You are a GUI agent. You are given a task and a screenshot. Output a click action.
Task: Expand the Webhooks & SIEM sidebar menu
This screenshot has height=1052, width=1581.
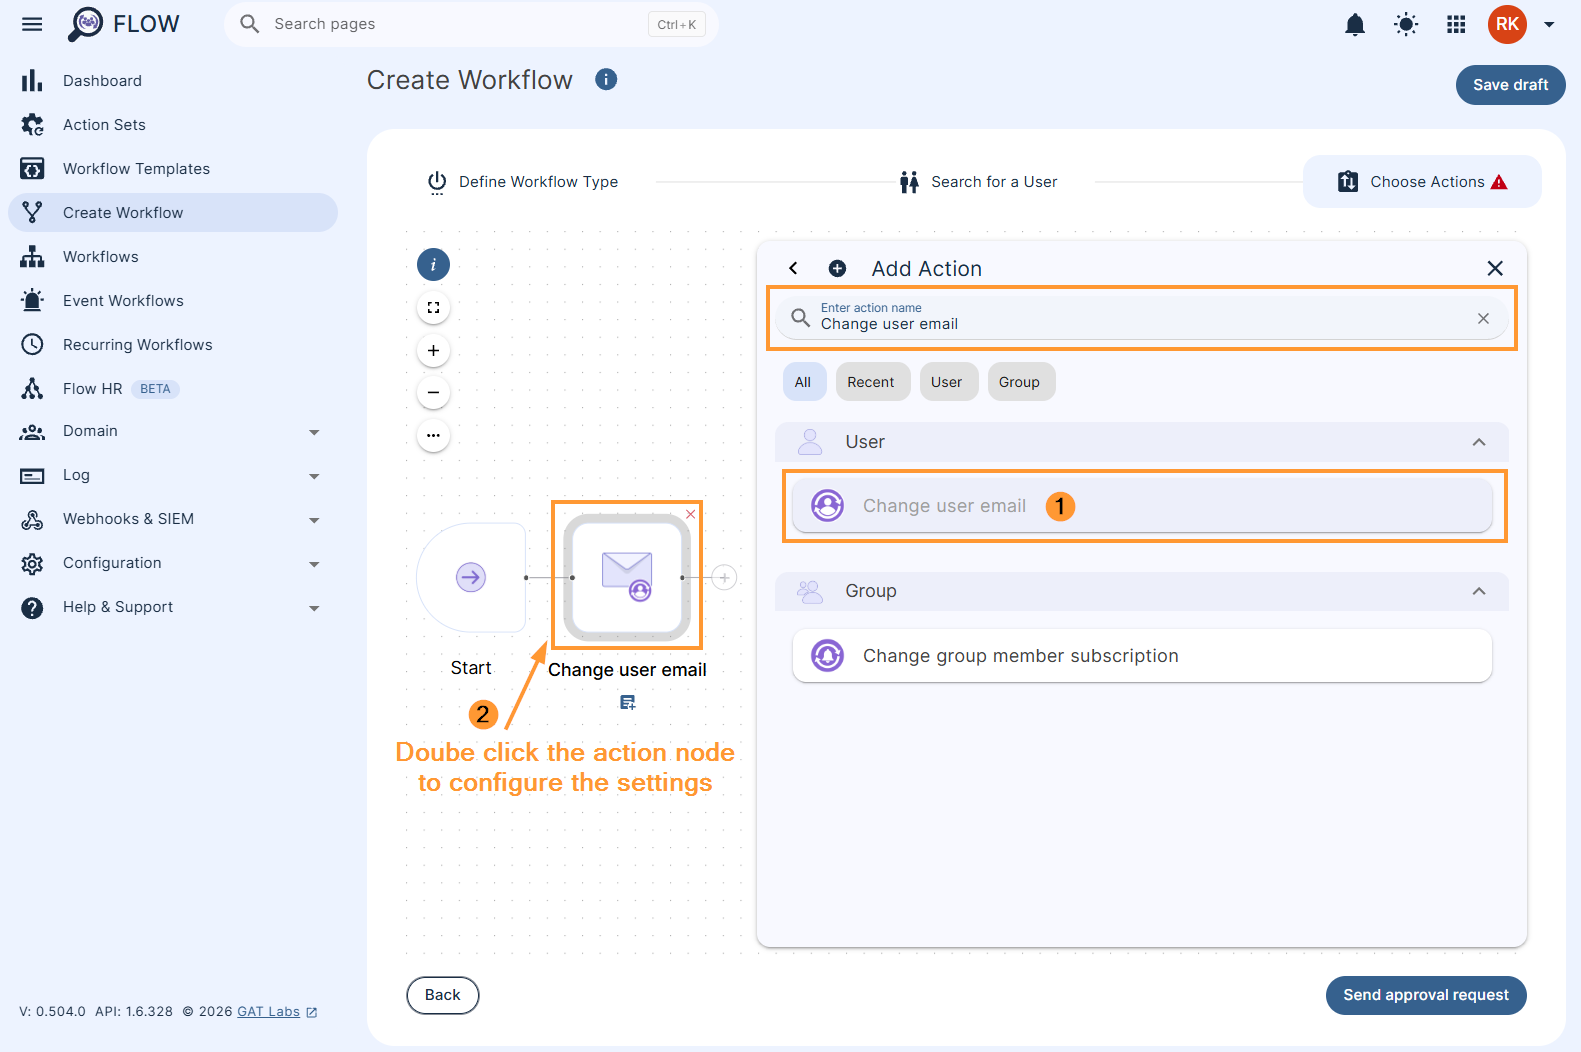pyautogui.click(x=173, y=519)
